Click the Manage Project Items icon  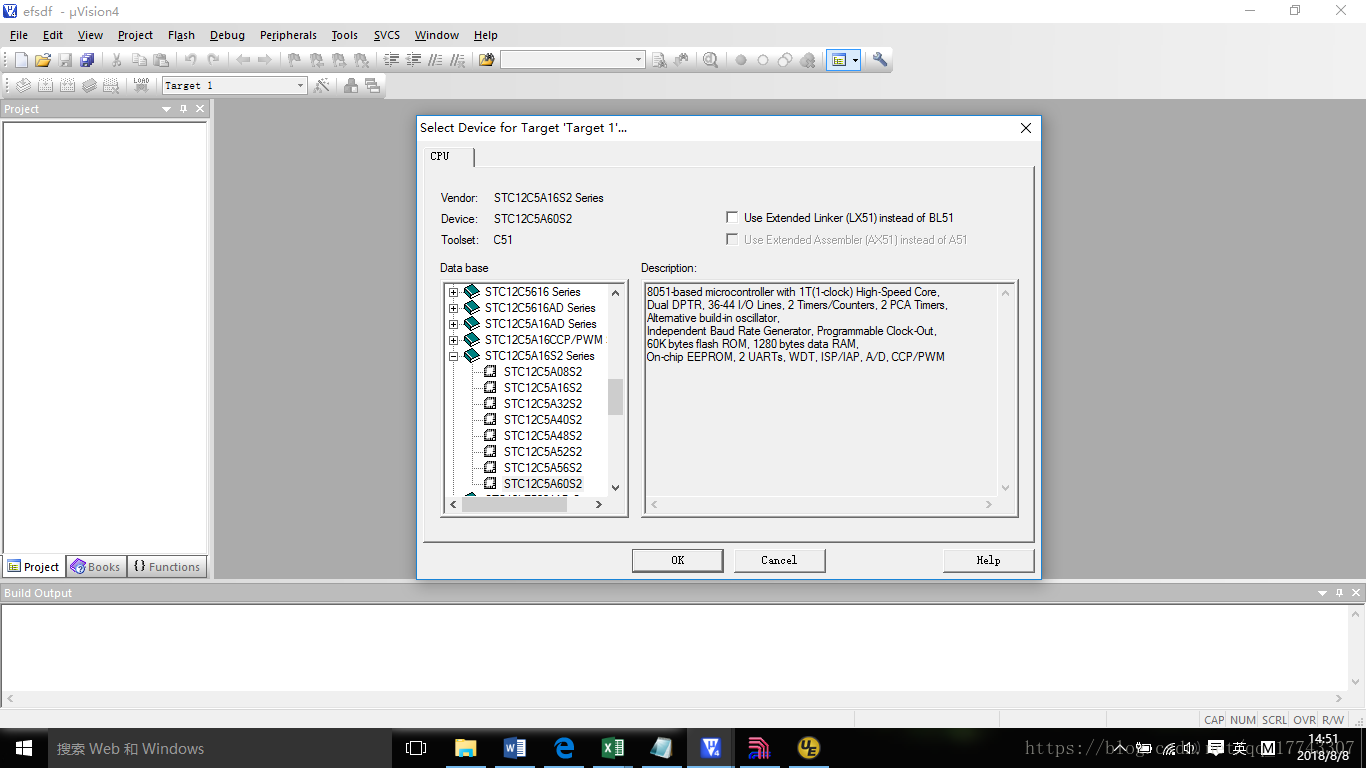pos(351,86)
